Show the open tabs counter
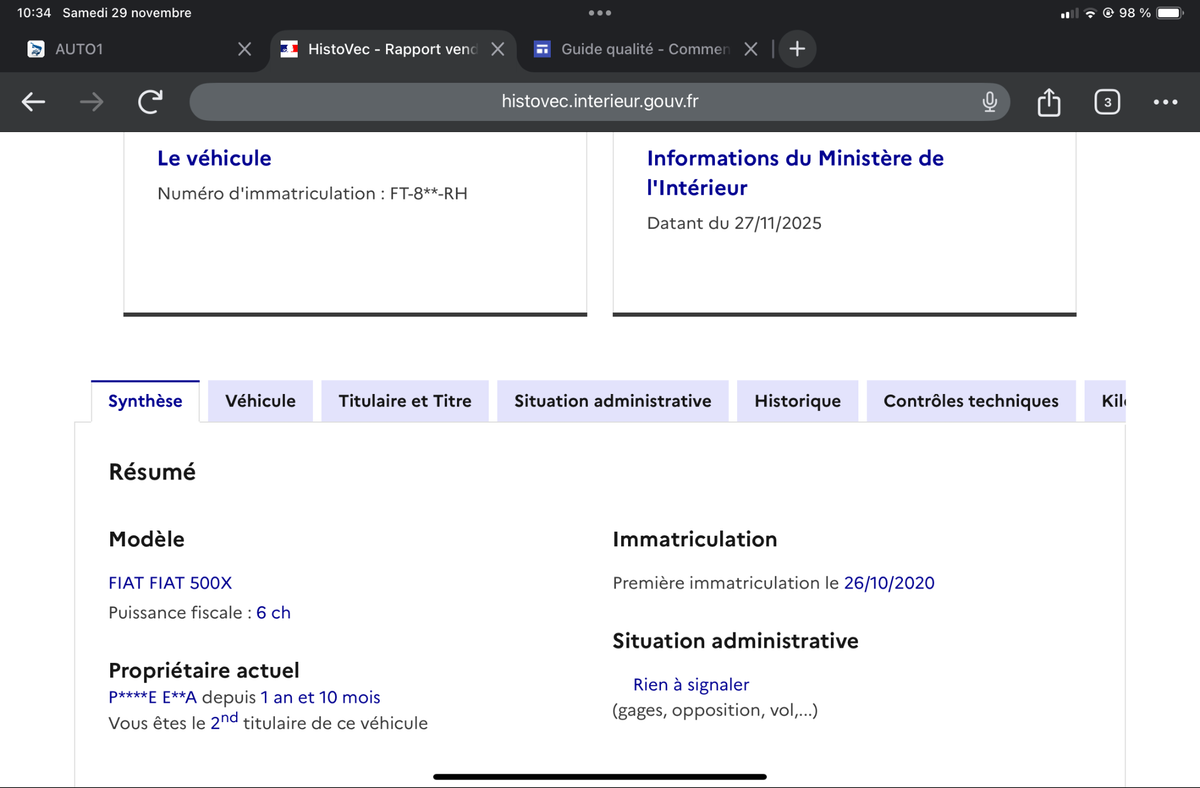Screen dimensions: 1200x788 click(x=1107, y=101)
